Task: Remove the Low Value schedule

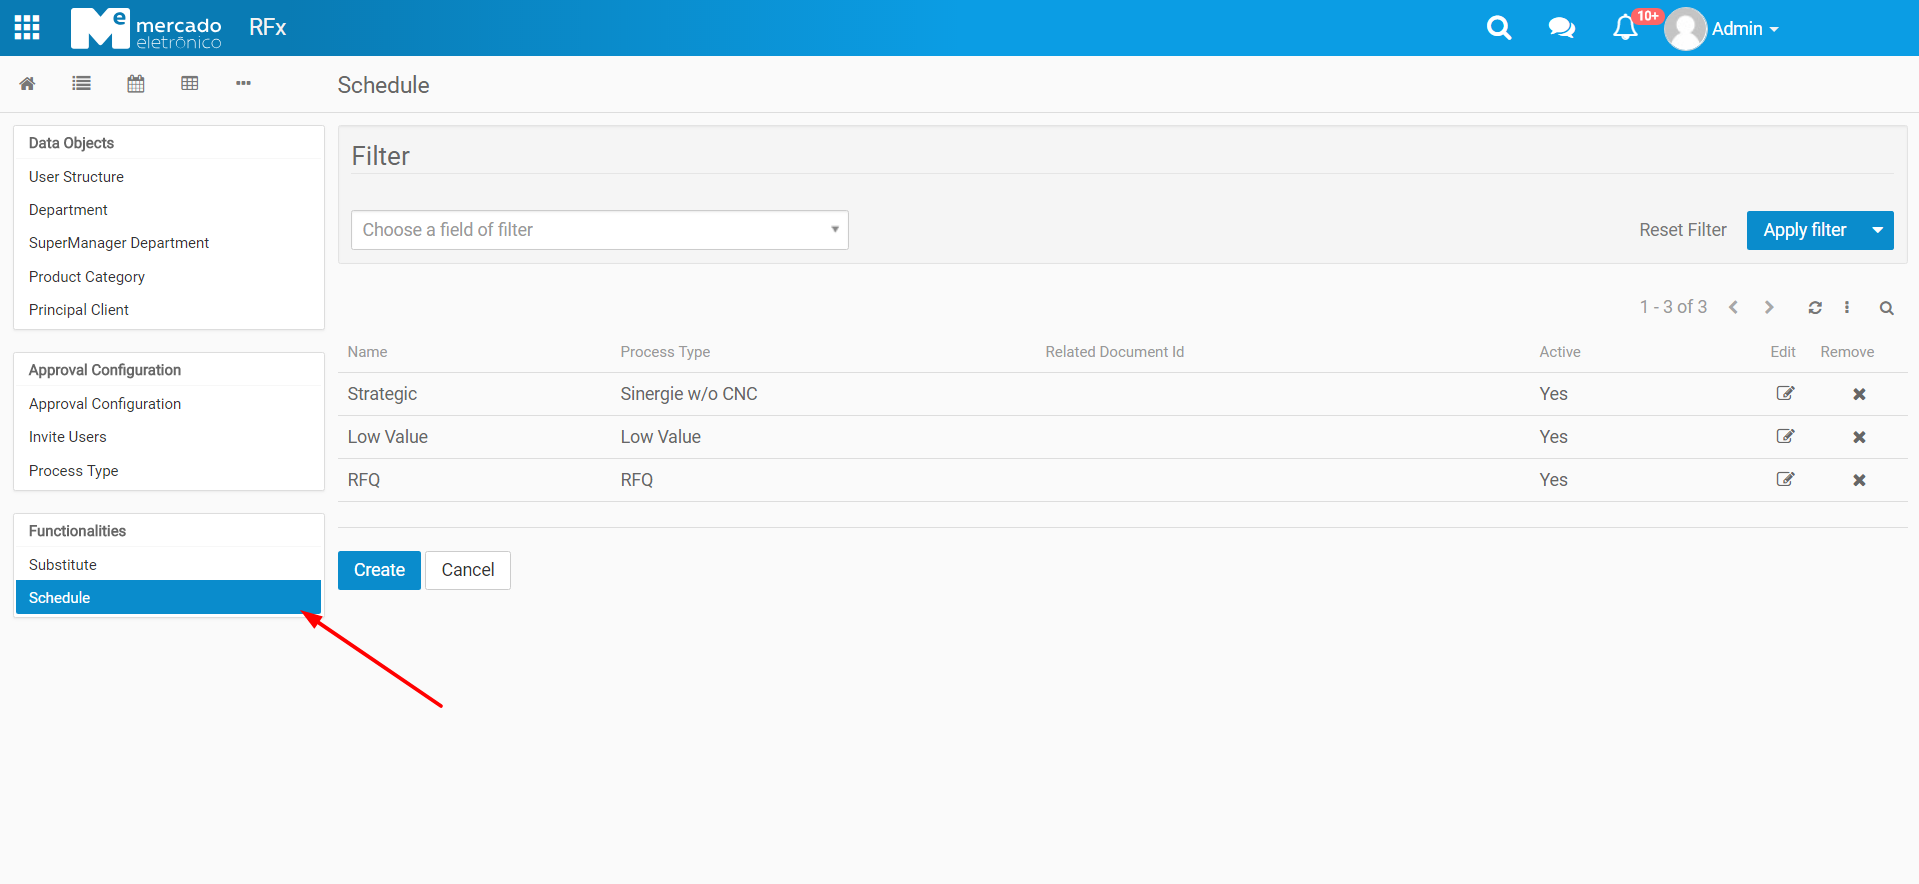Action: [1859, 437]
